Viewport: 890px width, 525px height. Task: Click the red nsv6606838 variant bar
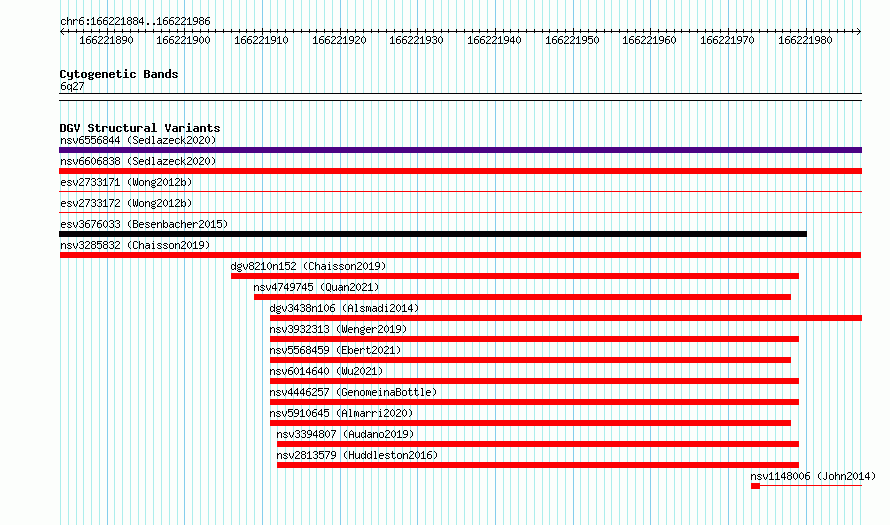(460, 171)
